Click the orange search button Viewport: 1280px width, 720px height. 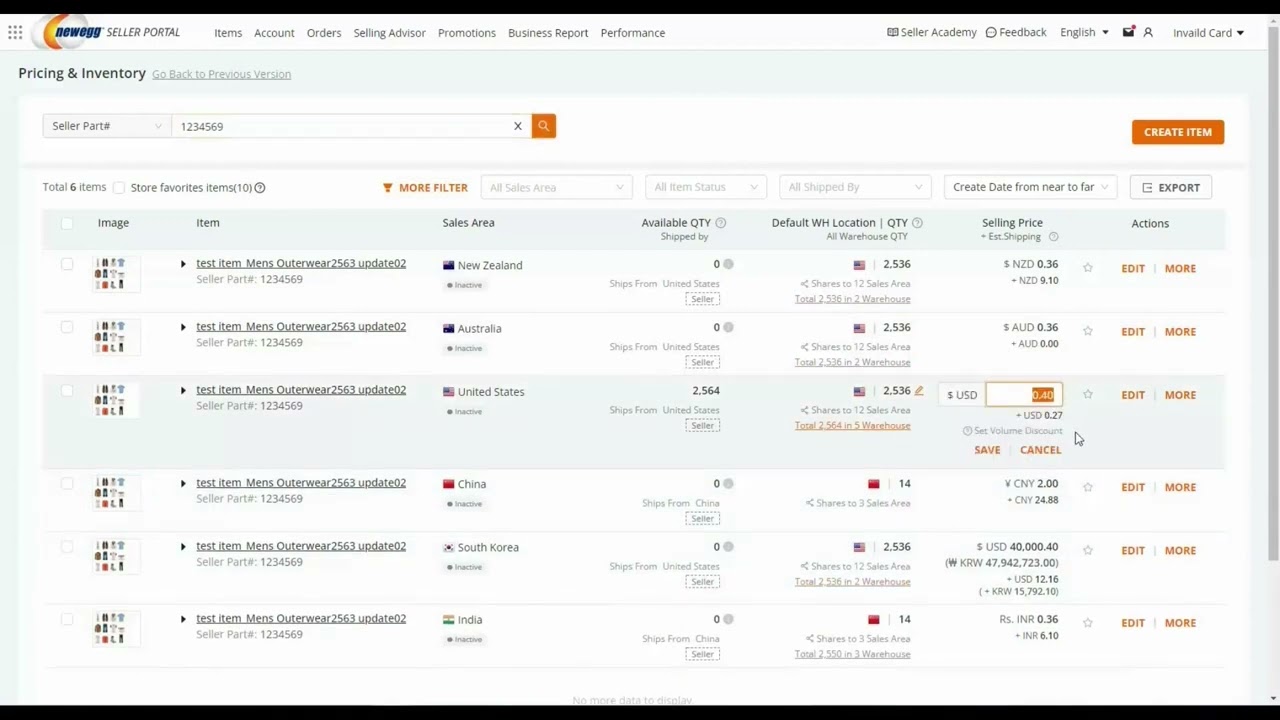click(x=543, y=126)
